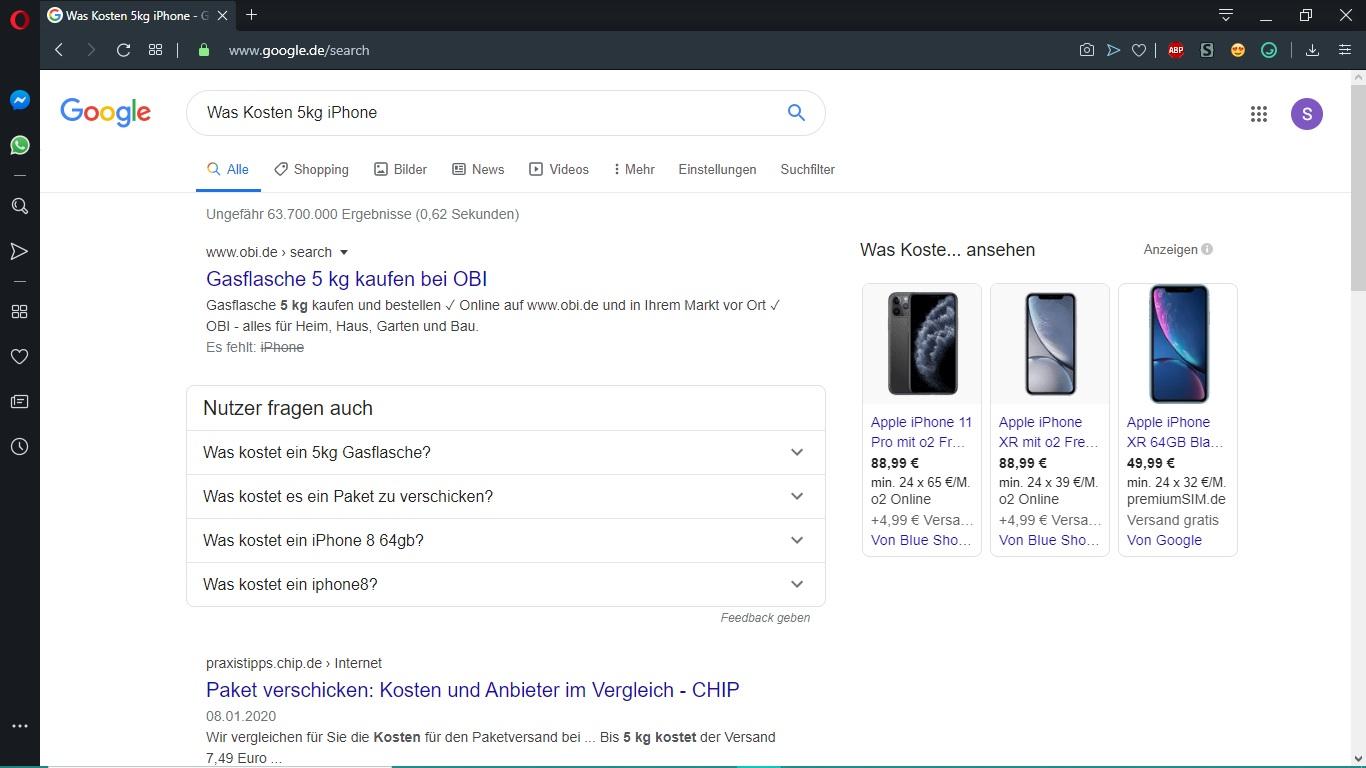Click 'Feedback geben' link
Image resolution: width=1366 pixels, height=768 pixels.
coord(765,618)
